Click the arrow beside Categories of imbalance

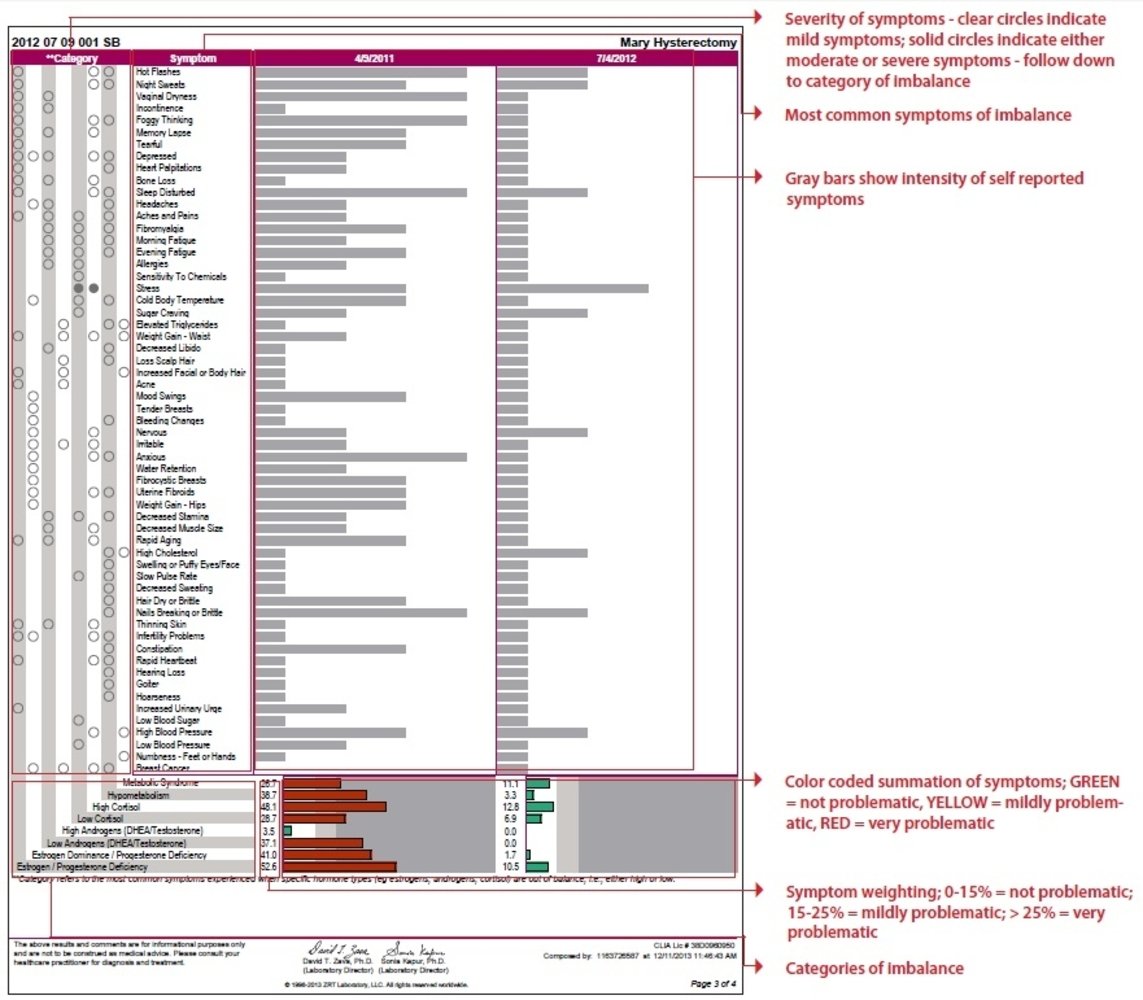[x=758, y=966]
